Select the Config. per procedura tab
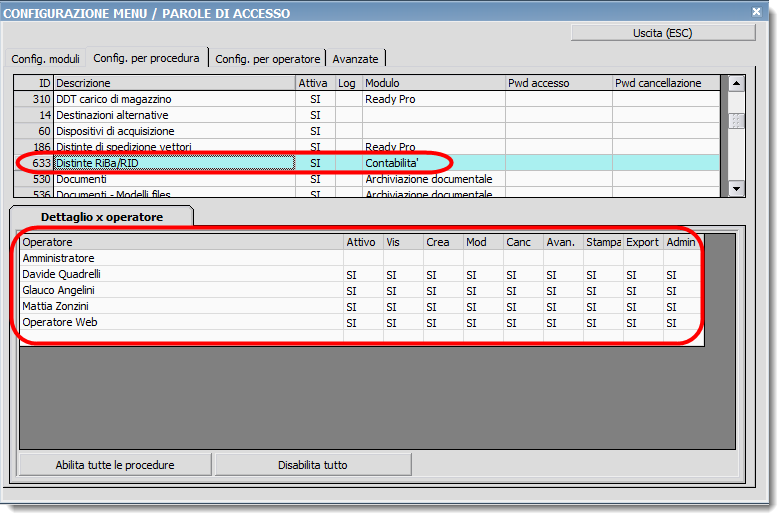The height and width of the screenshot is (520, 784). pos(146,58)
